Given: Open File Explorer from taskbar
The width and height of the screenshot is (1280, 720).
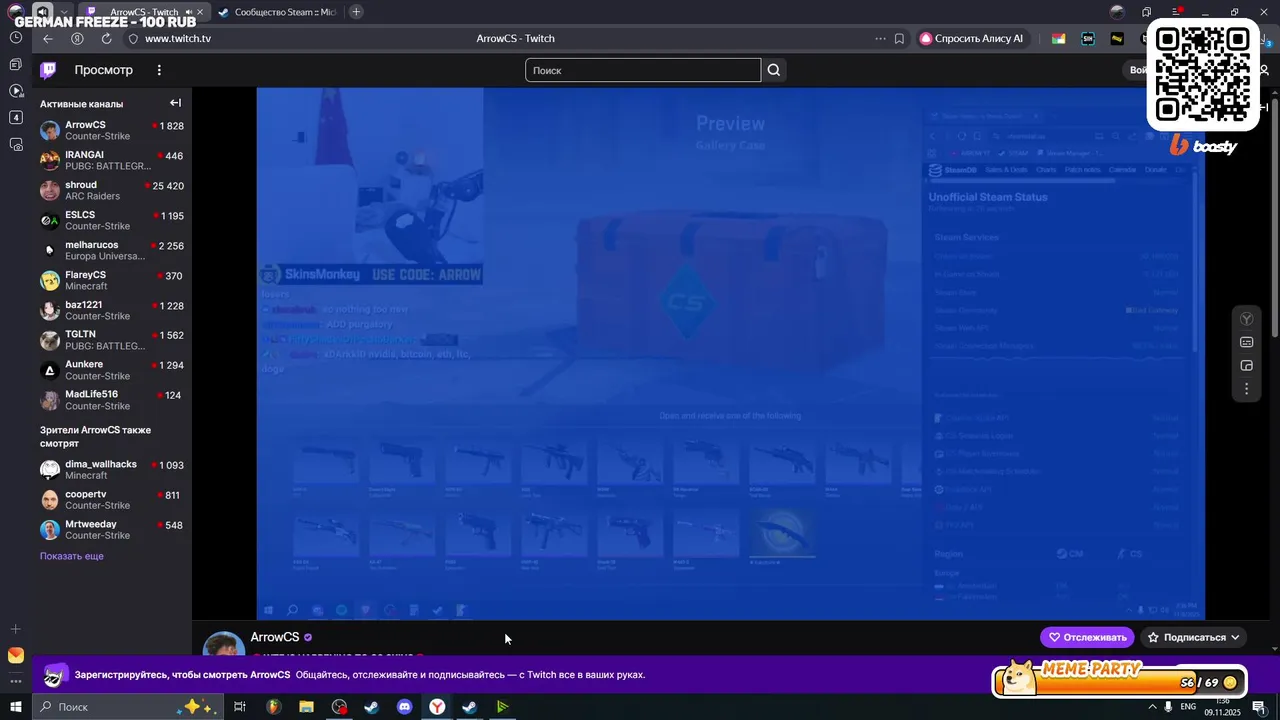Looking at the screenshot, I should click(x=306, y=707).
